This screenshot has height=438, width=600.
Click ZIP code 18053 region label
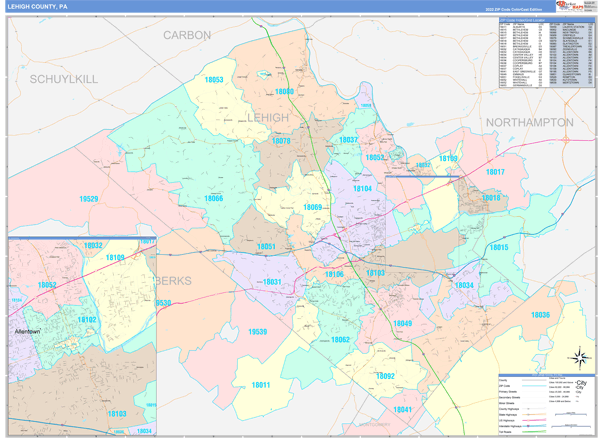pyautogui.click(x=214, y=80)
